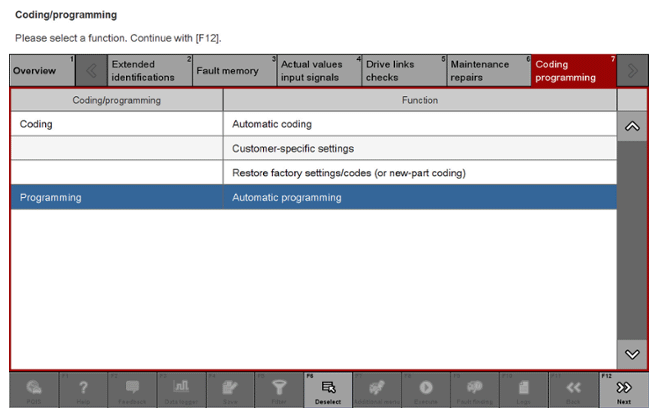Click the Next (F12) arrow button
658x417 pixels.
click(624, 390)
